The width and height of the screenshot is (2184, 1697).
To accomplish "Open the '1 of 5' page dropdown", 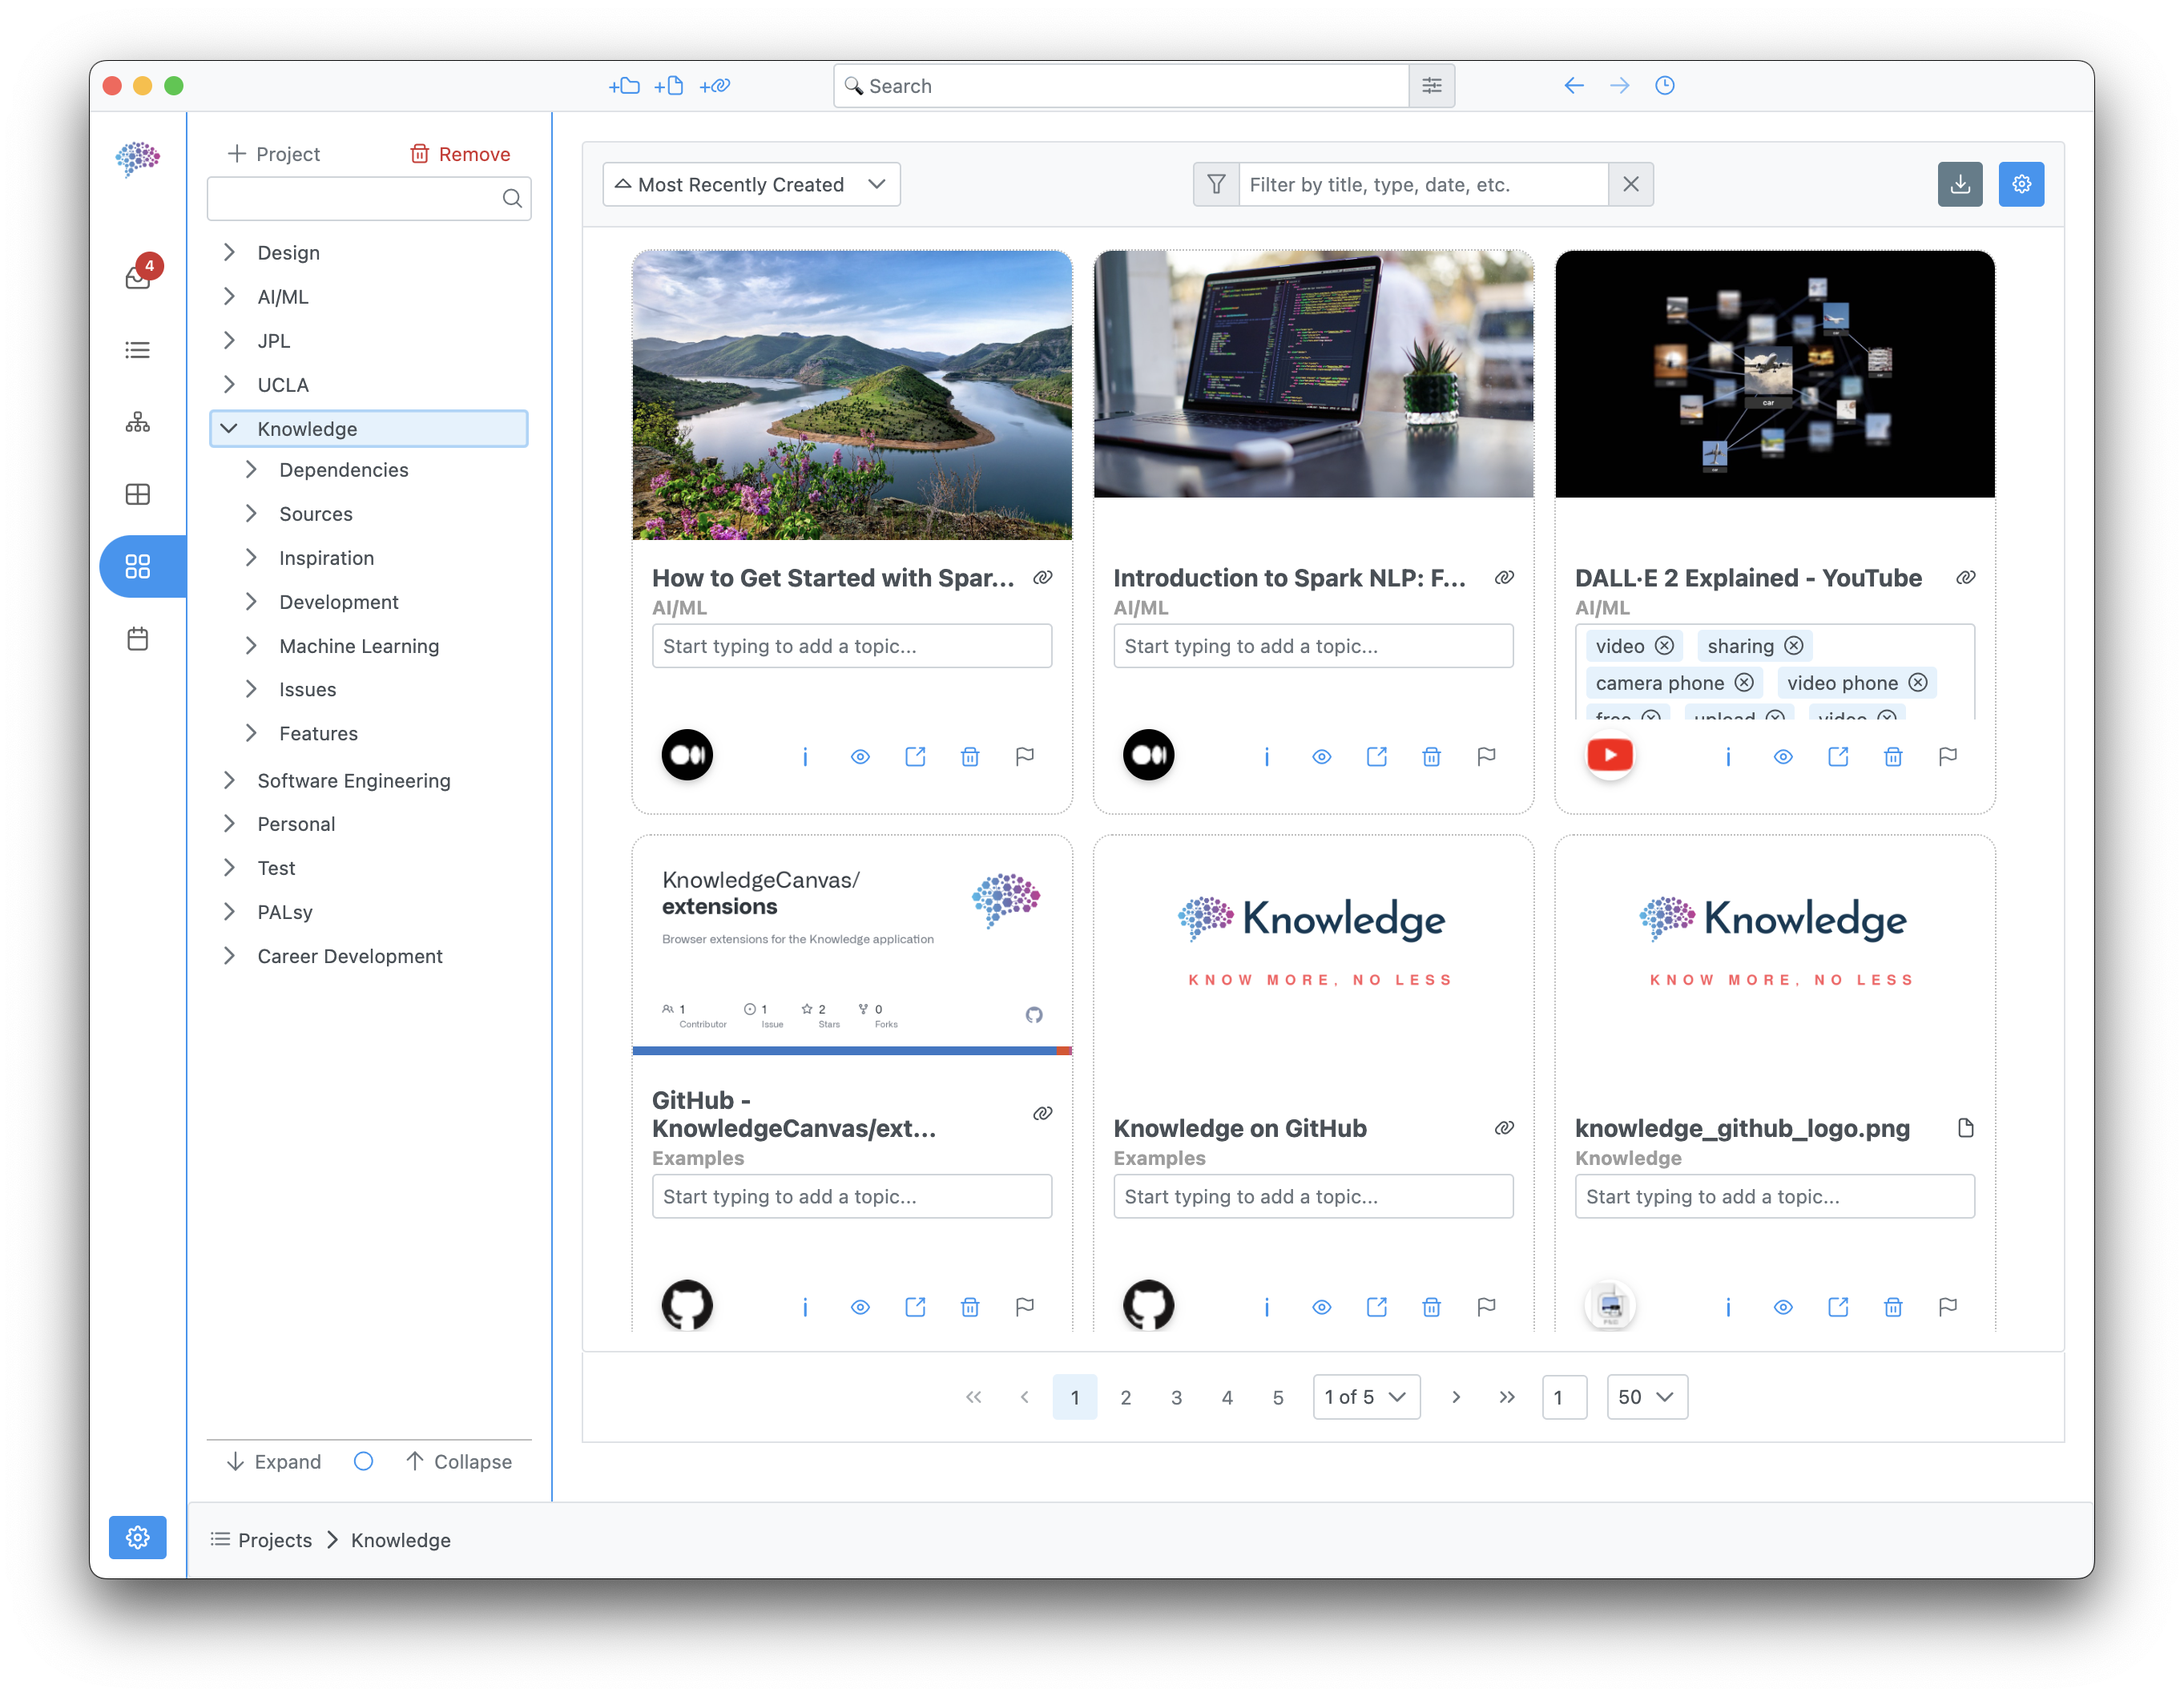I will pos(1365,1397).
